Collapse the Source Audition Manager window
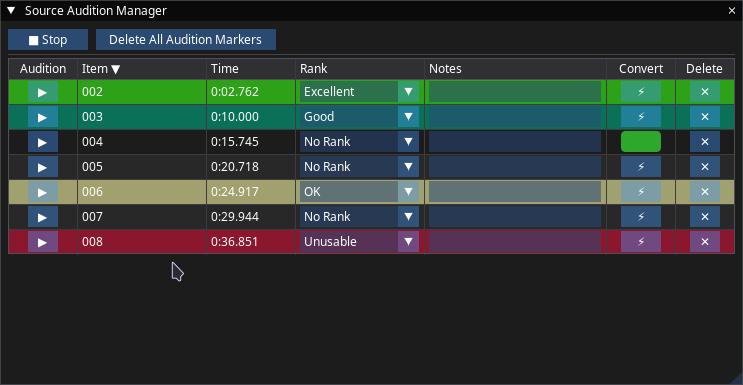Screen dimensions: 743x385 point(11,10)
